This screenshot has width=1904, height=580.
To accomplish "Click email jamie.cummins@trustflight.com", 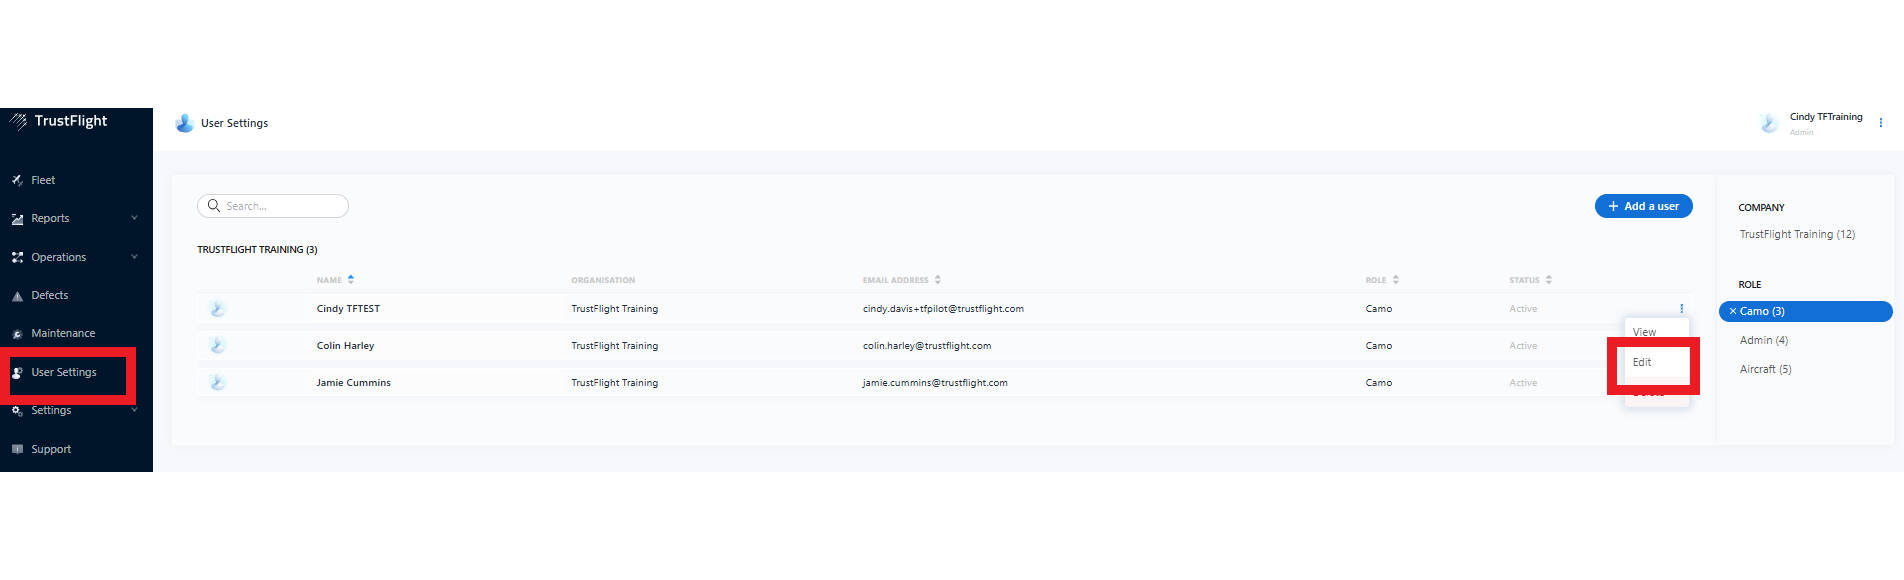I will [x=935, y=383].
